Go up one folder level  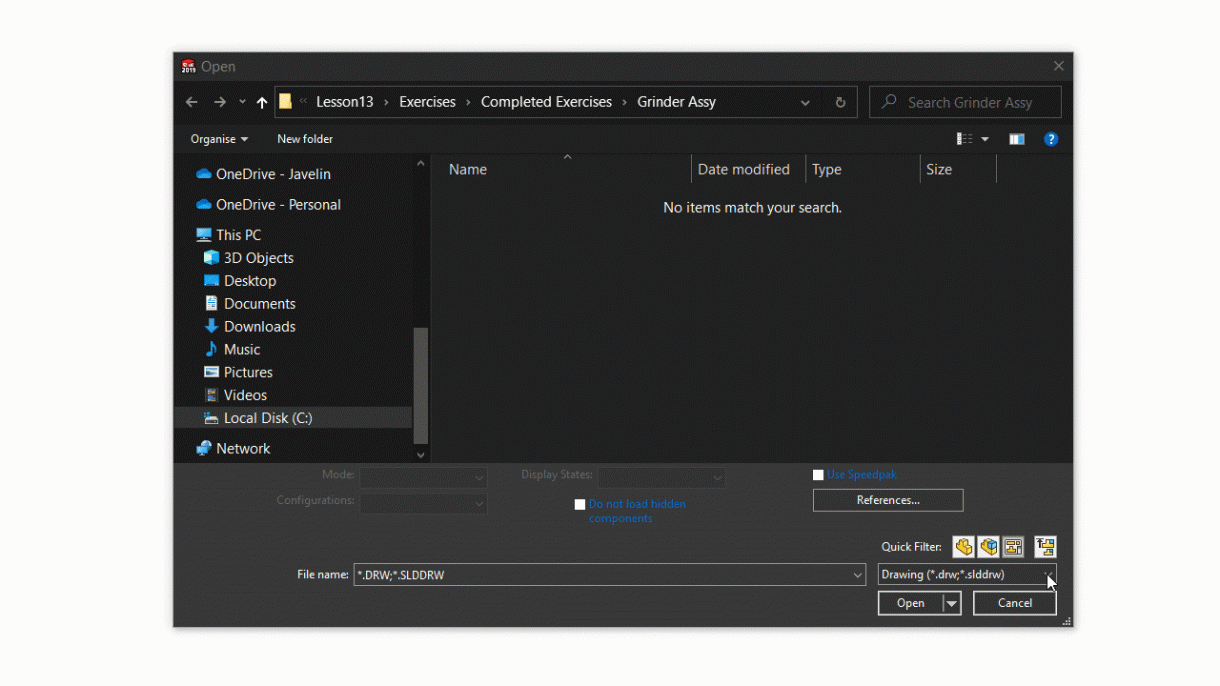pyautogui.click(x=262, y=102)
